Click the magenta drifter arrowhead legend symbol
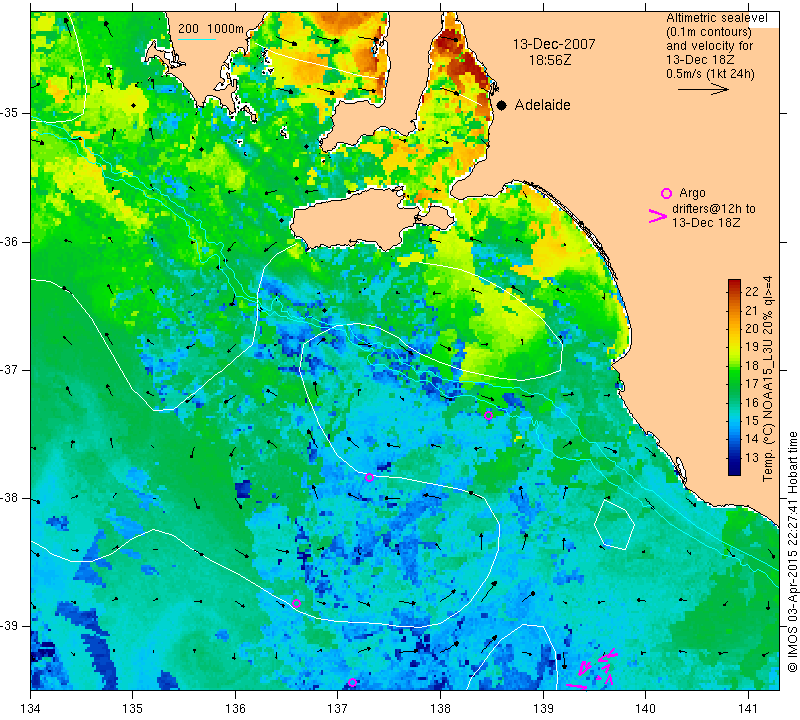Screen dimensions: 800x720 click(658, 216)
